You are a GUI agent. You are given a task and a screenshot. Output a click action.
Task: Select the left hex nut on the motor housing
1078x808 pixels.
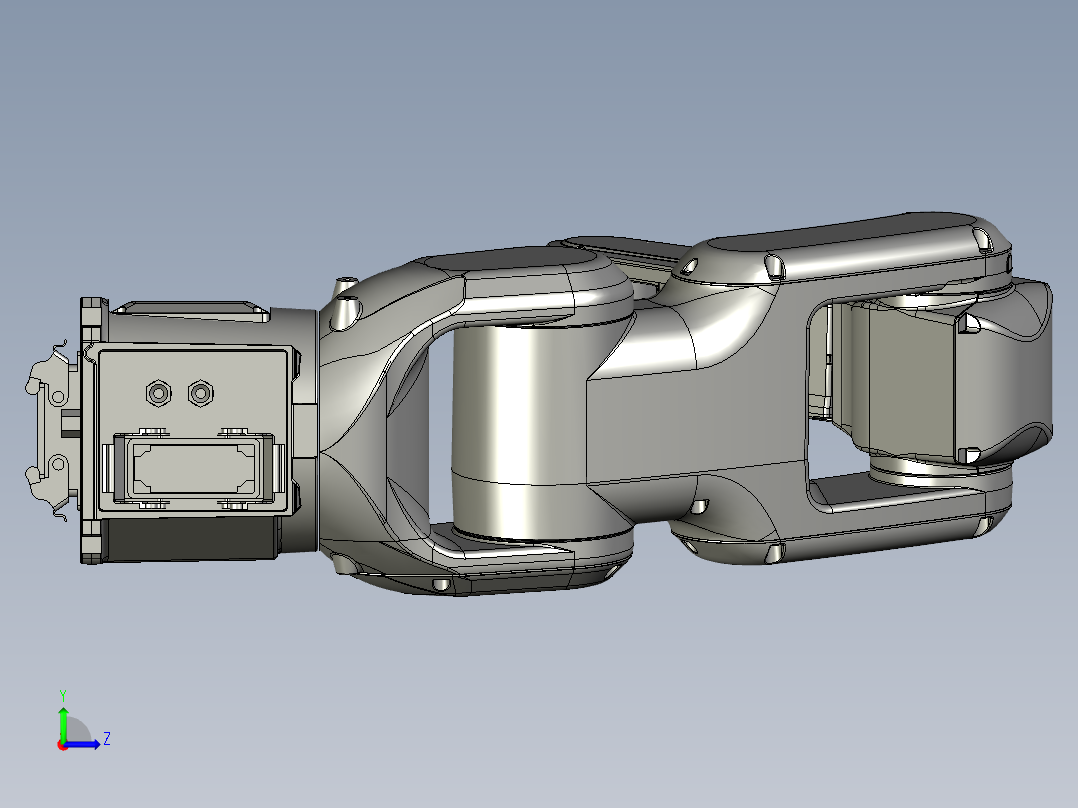pyautogui.click(x=158, y=393)
